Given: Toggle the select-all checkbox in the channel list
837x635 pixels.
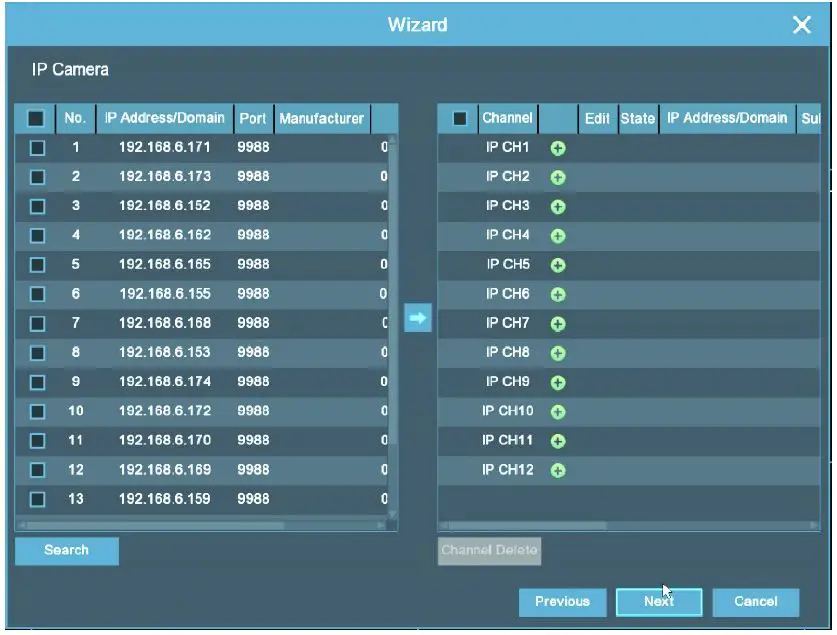Looking at the screenshot, I should coord(460,118).
